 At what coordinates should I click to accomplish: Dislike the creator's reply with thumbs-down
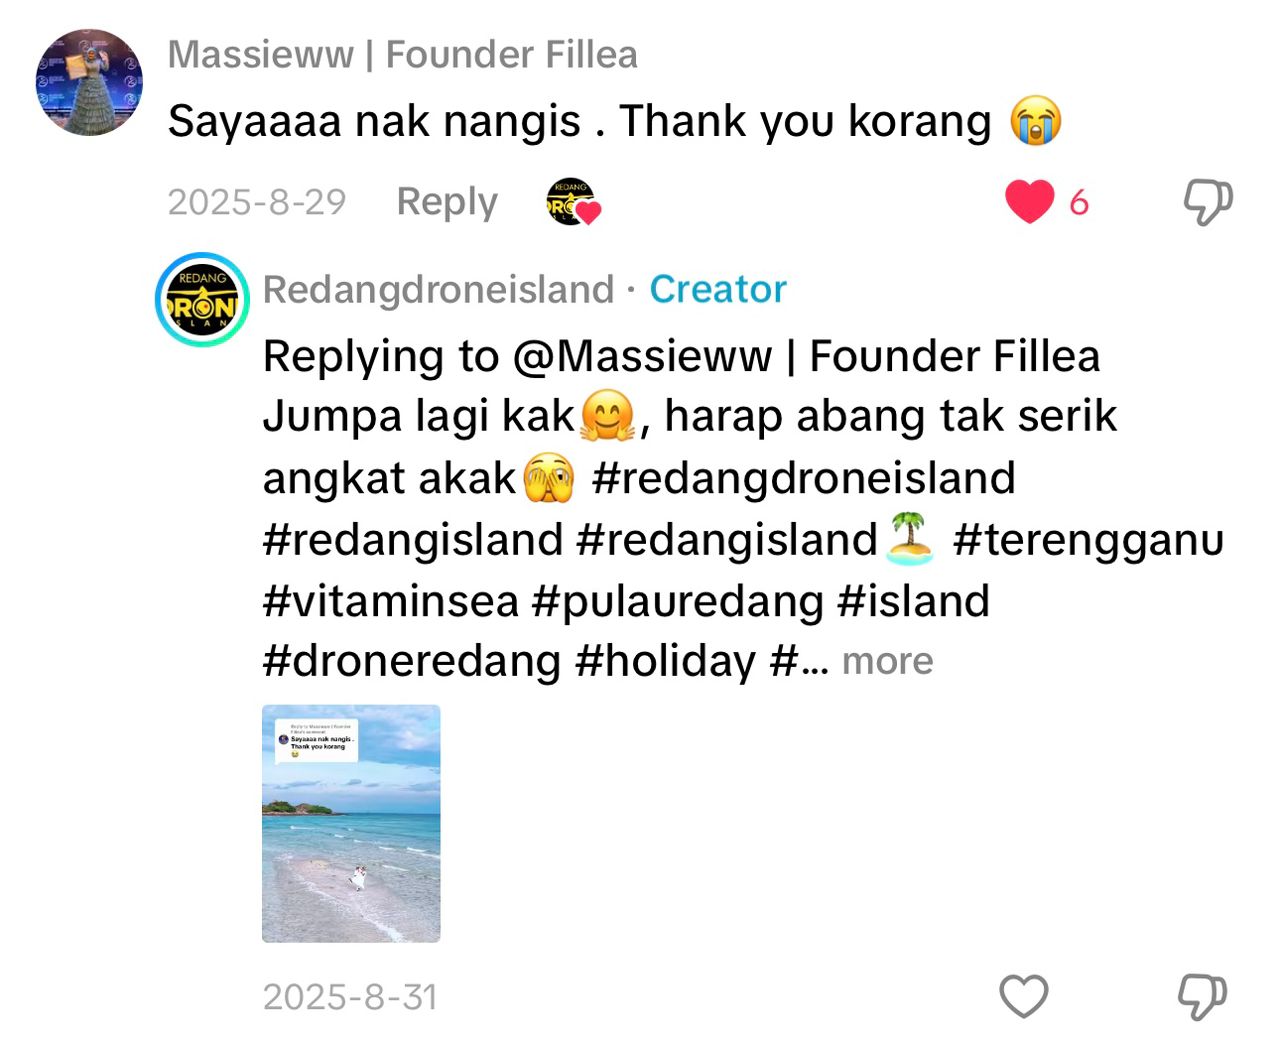click(x=1202, y=996)
